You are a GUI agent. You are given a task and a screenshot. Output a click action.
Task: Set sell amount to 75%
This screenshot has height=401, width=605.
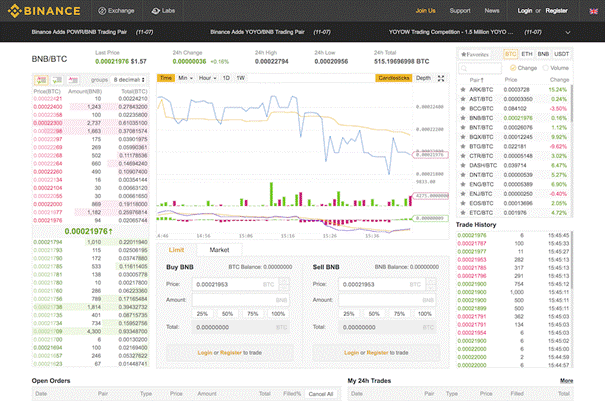coord(399,314)
